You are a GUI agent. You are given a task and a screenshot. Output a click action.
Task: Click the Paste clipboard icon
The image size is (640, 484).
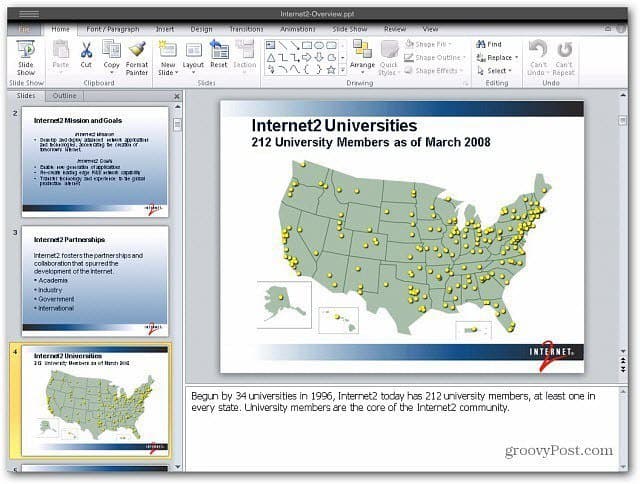pyautogui.click(x=60, y=49)
